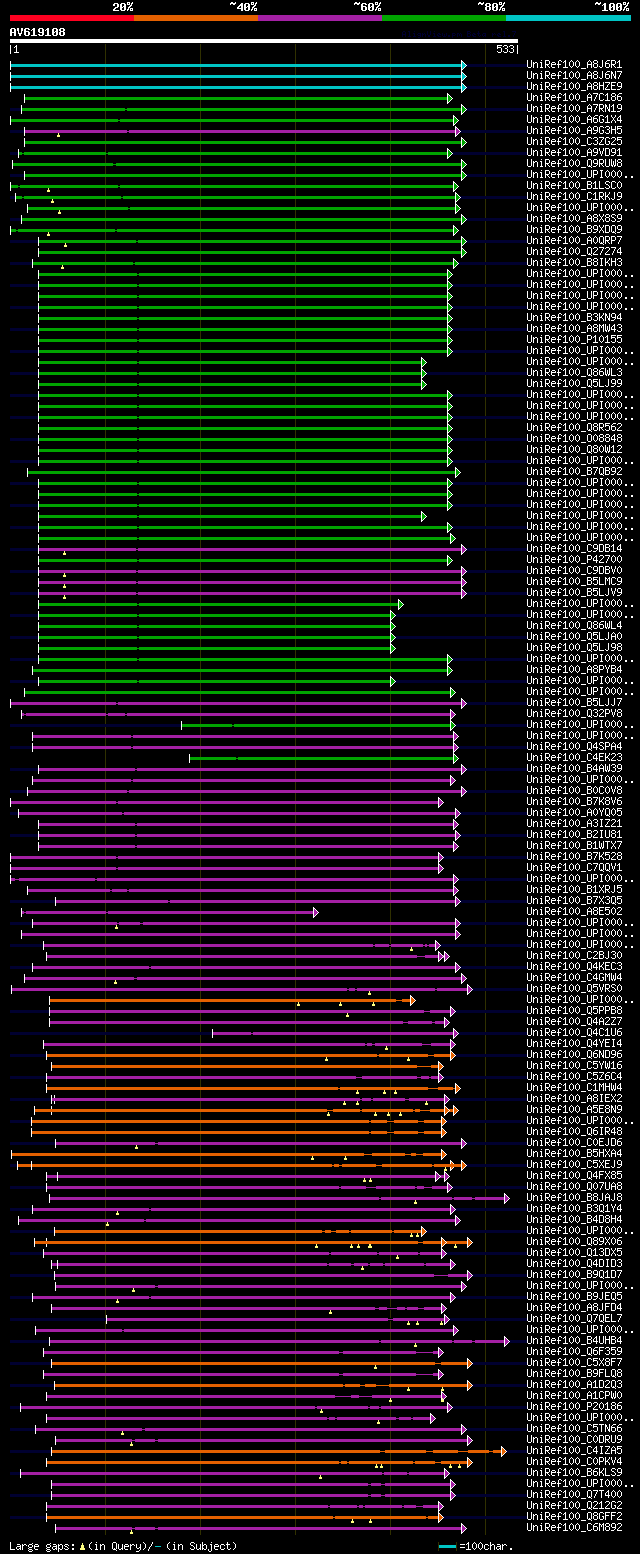
Task: Click the purple ~60% identity legend segment
Action: click(x=320, y=18)
